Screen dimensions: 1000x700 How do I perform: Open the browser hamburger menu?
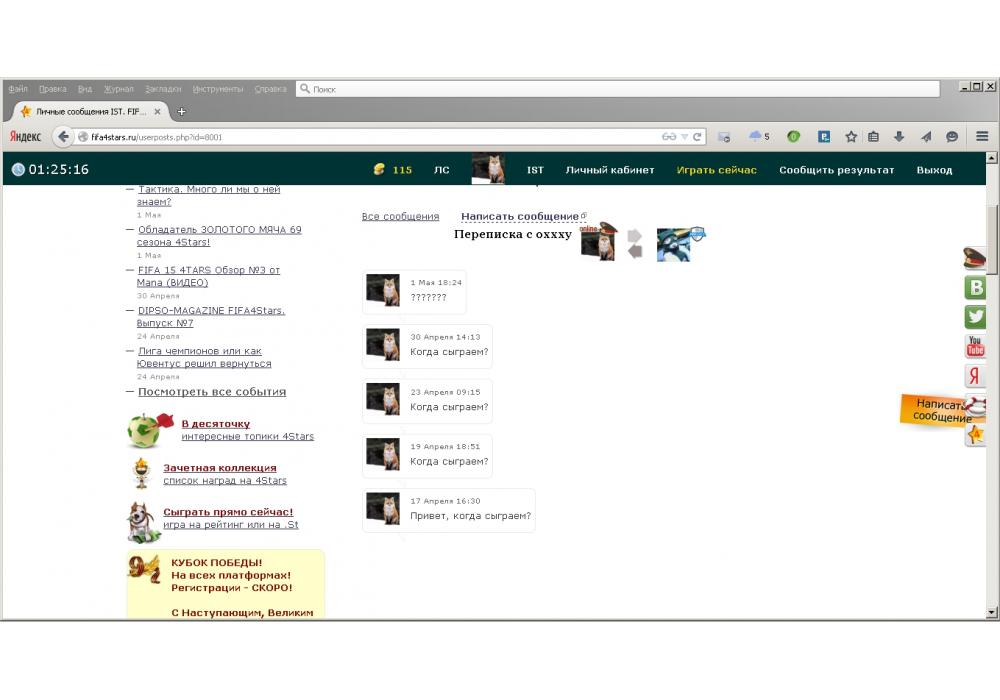pyautogui.click(x=982, y=137)
